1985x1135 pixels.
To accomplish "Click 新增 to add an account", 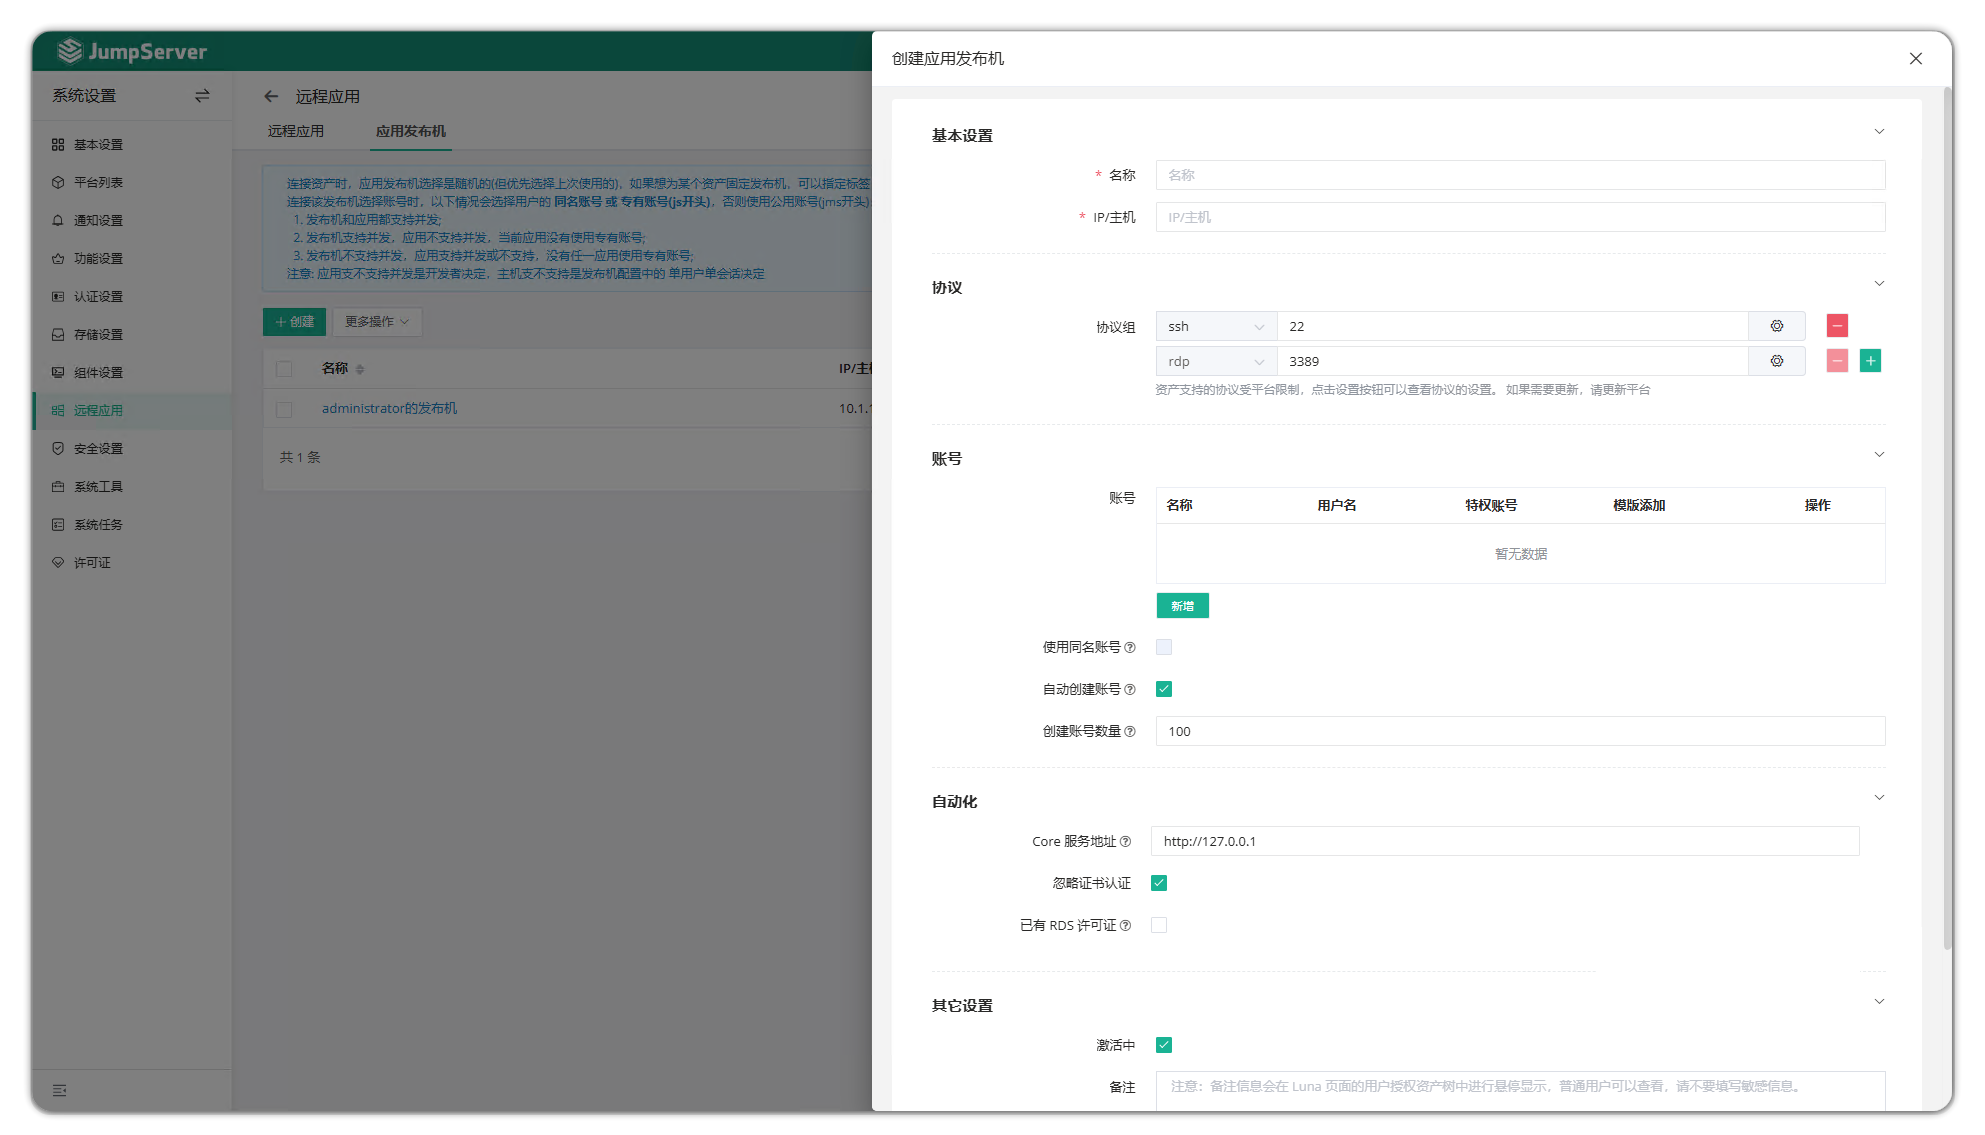I will pos(1183,606).
